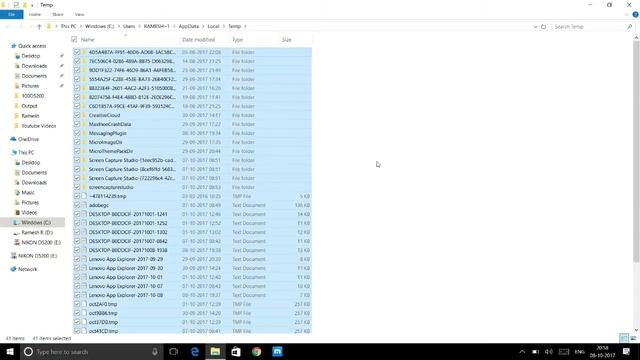The height and width of the screenshot is (360, 640).
Task: Expand the address bar history dropdown
Action: pos(535,27)
